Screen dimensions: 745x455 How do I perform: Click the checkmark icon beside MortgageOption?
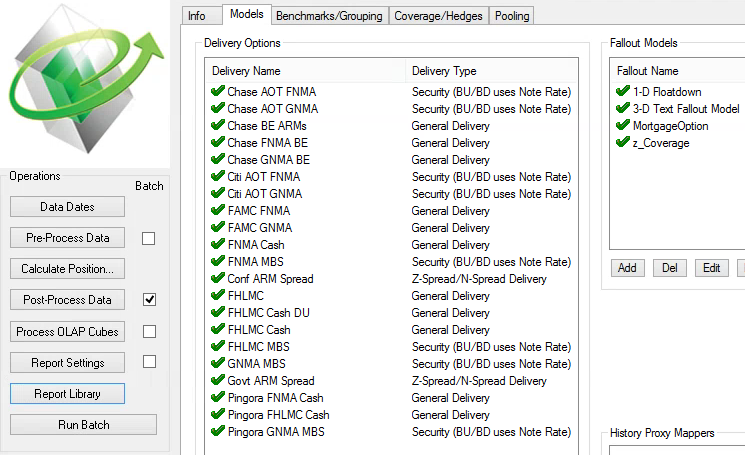click(x=623, y=125)
